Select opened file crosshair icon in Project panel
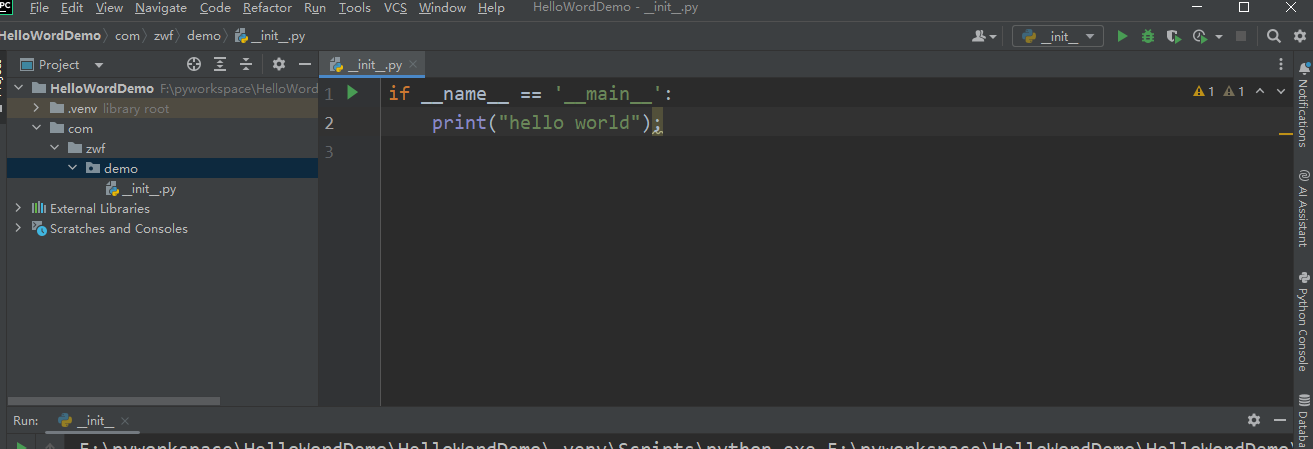Screen dimensions: 1313x449 coord(195,64)
